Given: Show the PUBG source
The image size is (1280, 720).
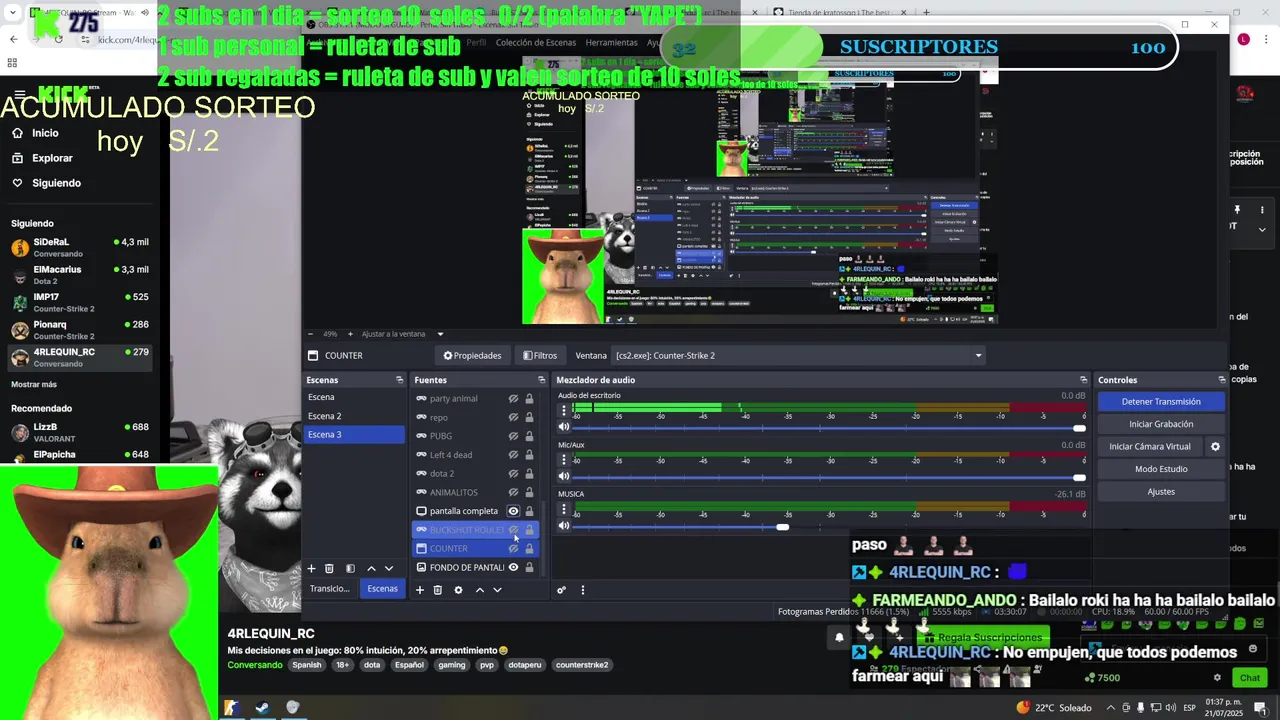Looking at the screenshot, I should tap(513, 436).
